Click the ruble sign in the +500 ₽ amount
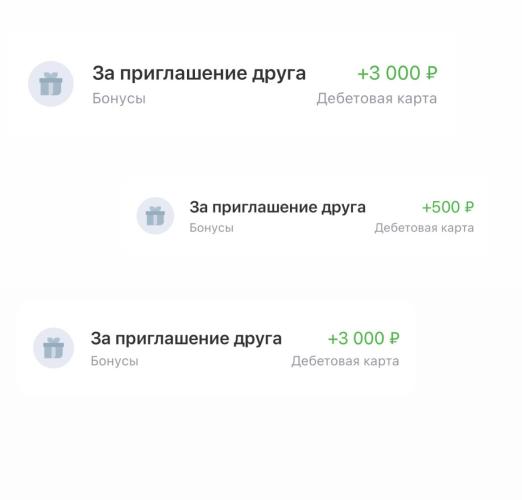522x500 pixels. tap(469, 207)
